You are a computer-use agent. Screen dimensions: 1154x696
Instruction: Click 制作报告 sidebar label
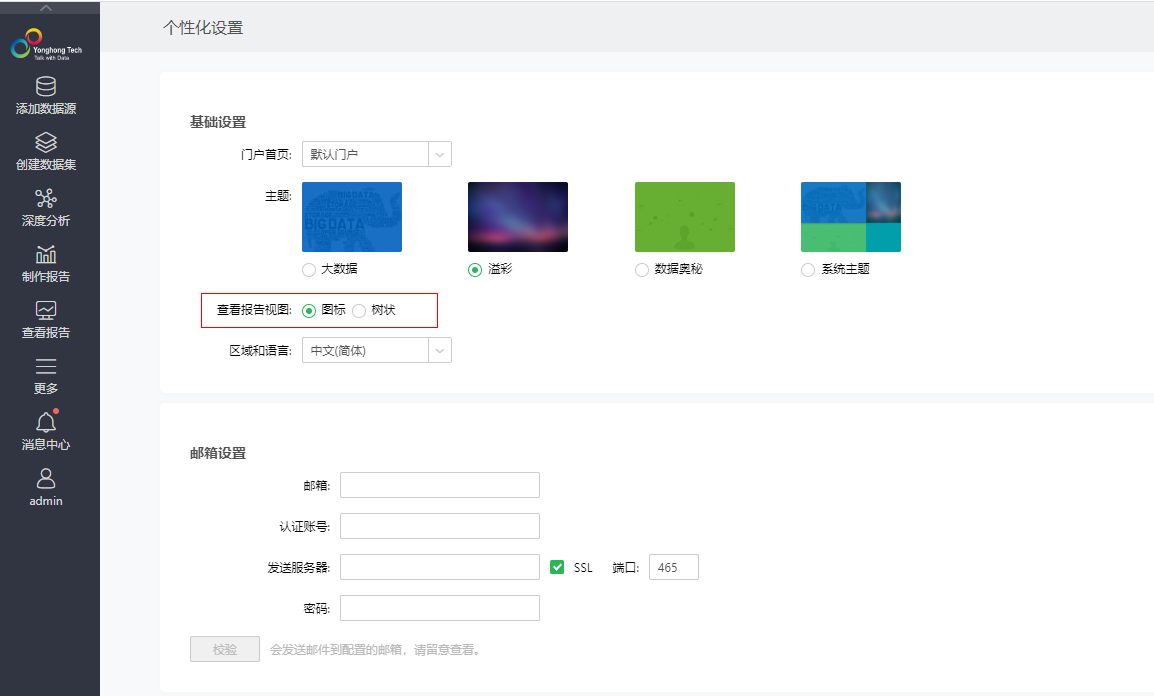(x=46, y=277)
